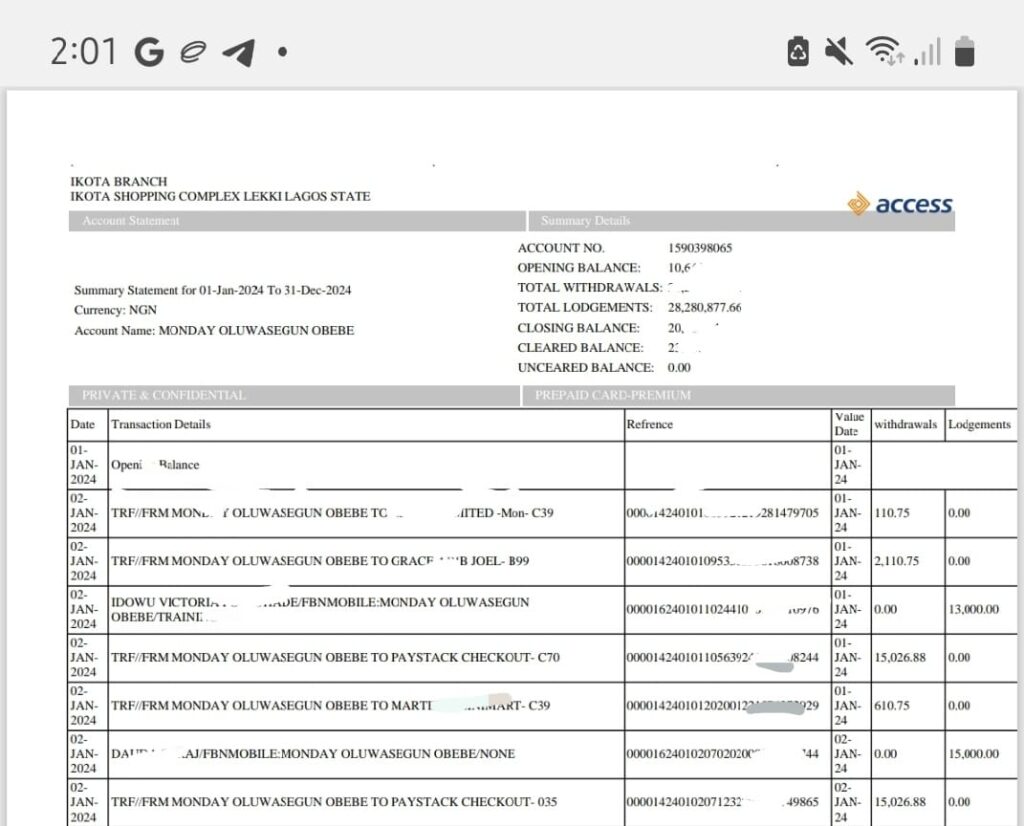Select the OPENING BALANCE label in summary
This screenshot has height=826, width=1024.
(579, 268)
